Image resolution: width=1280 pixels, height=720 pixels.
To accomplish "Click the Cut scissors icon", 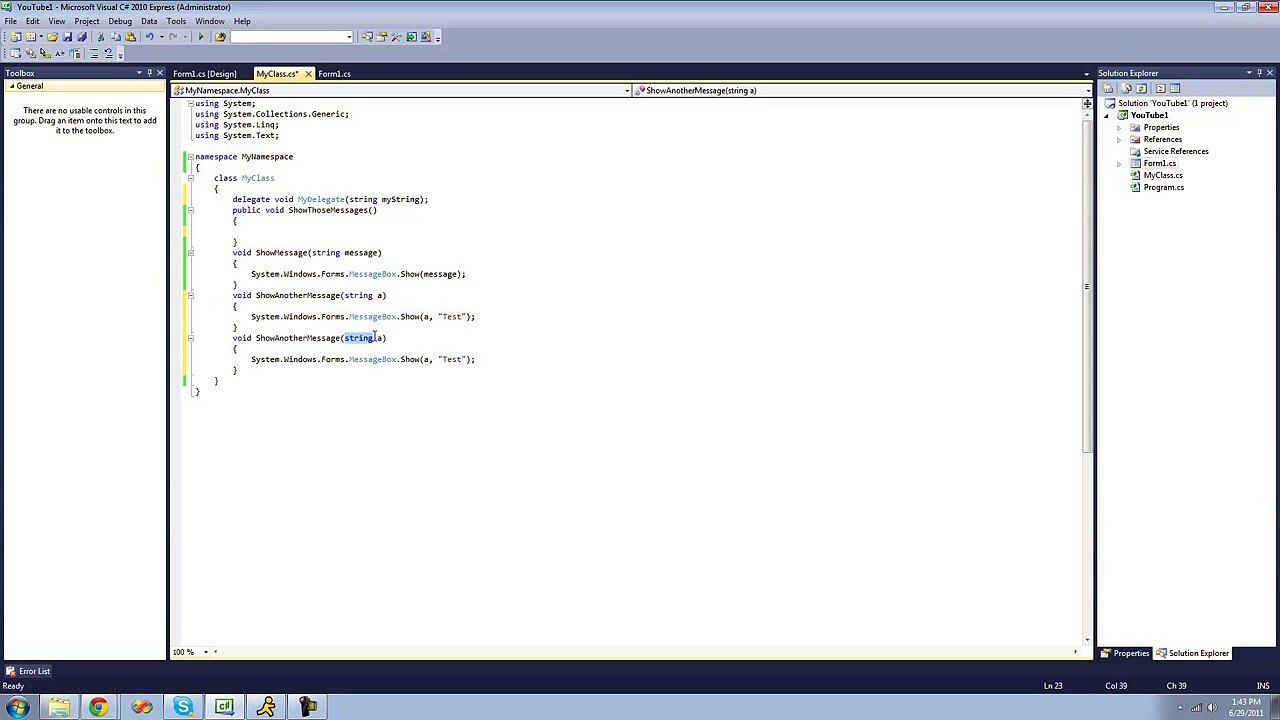I will tap(101, 37).
